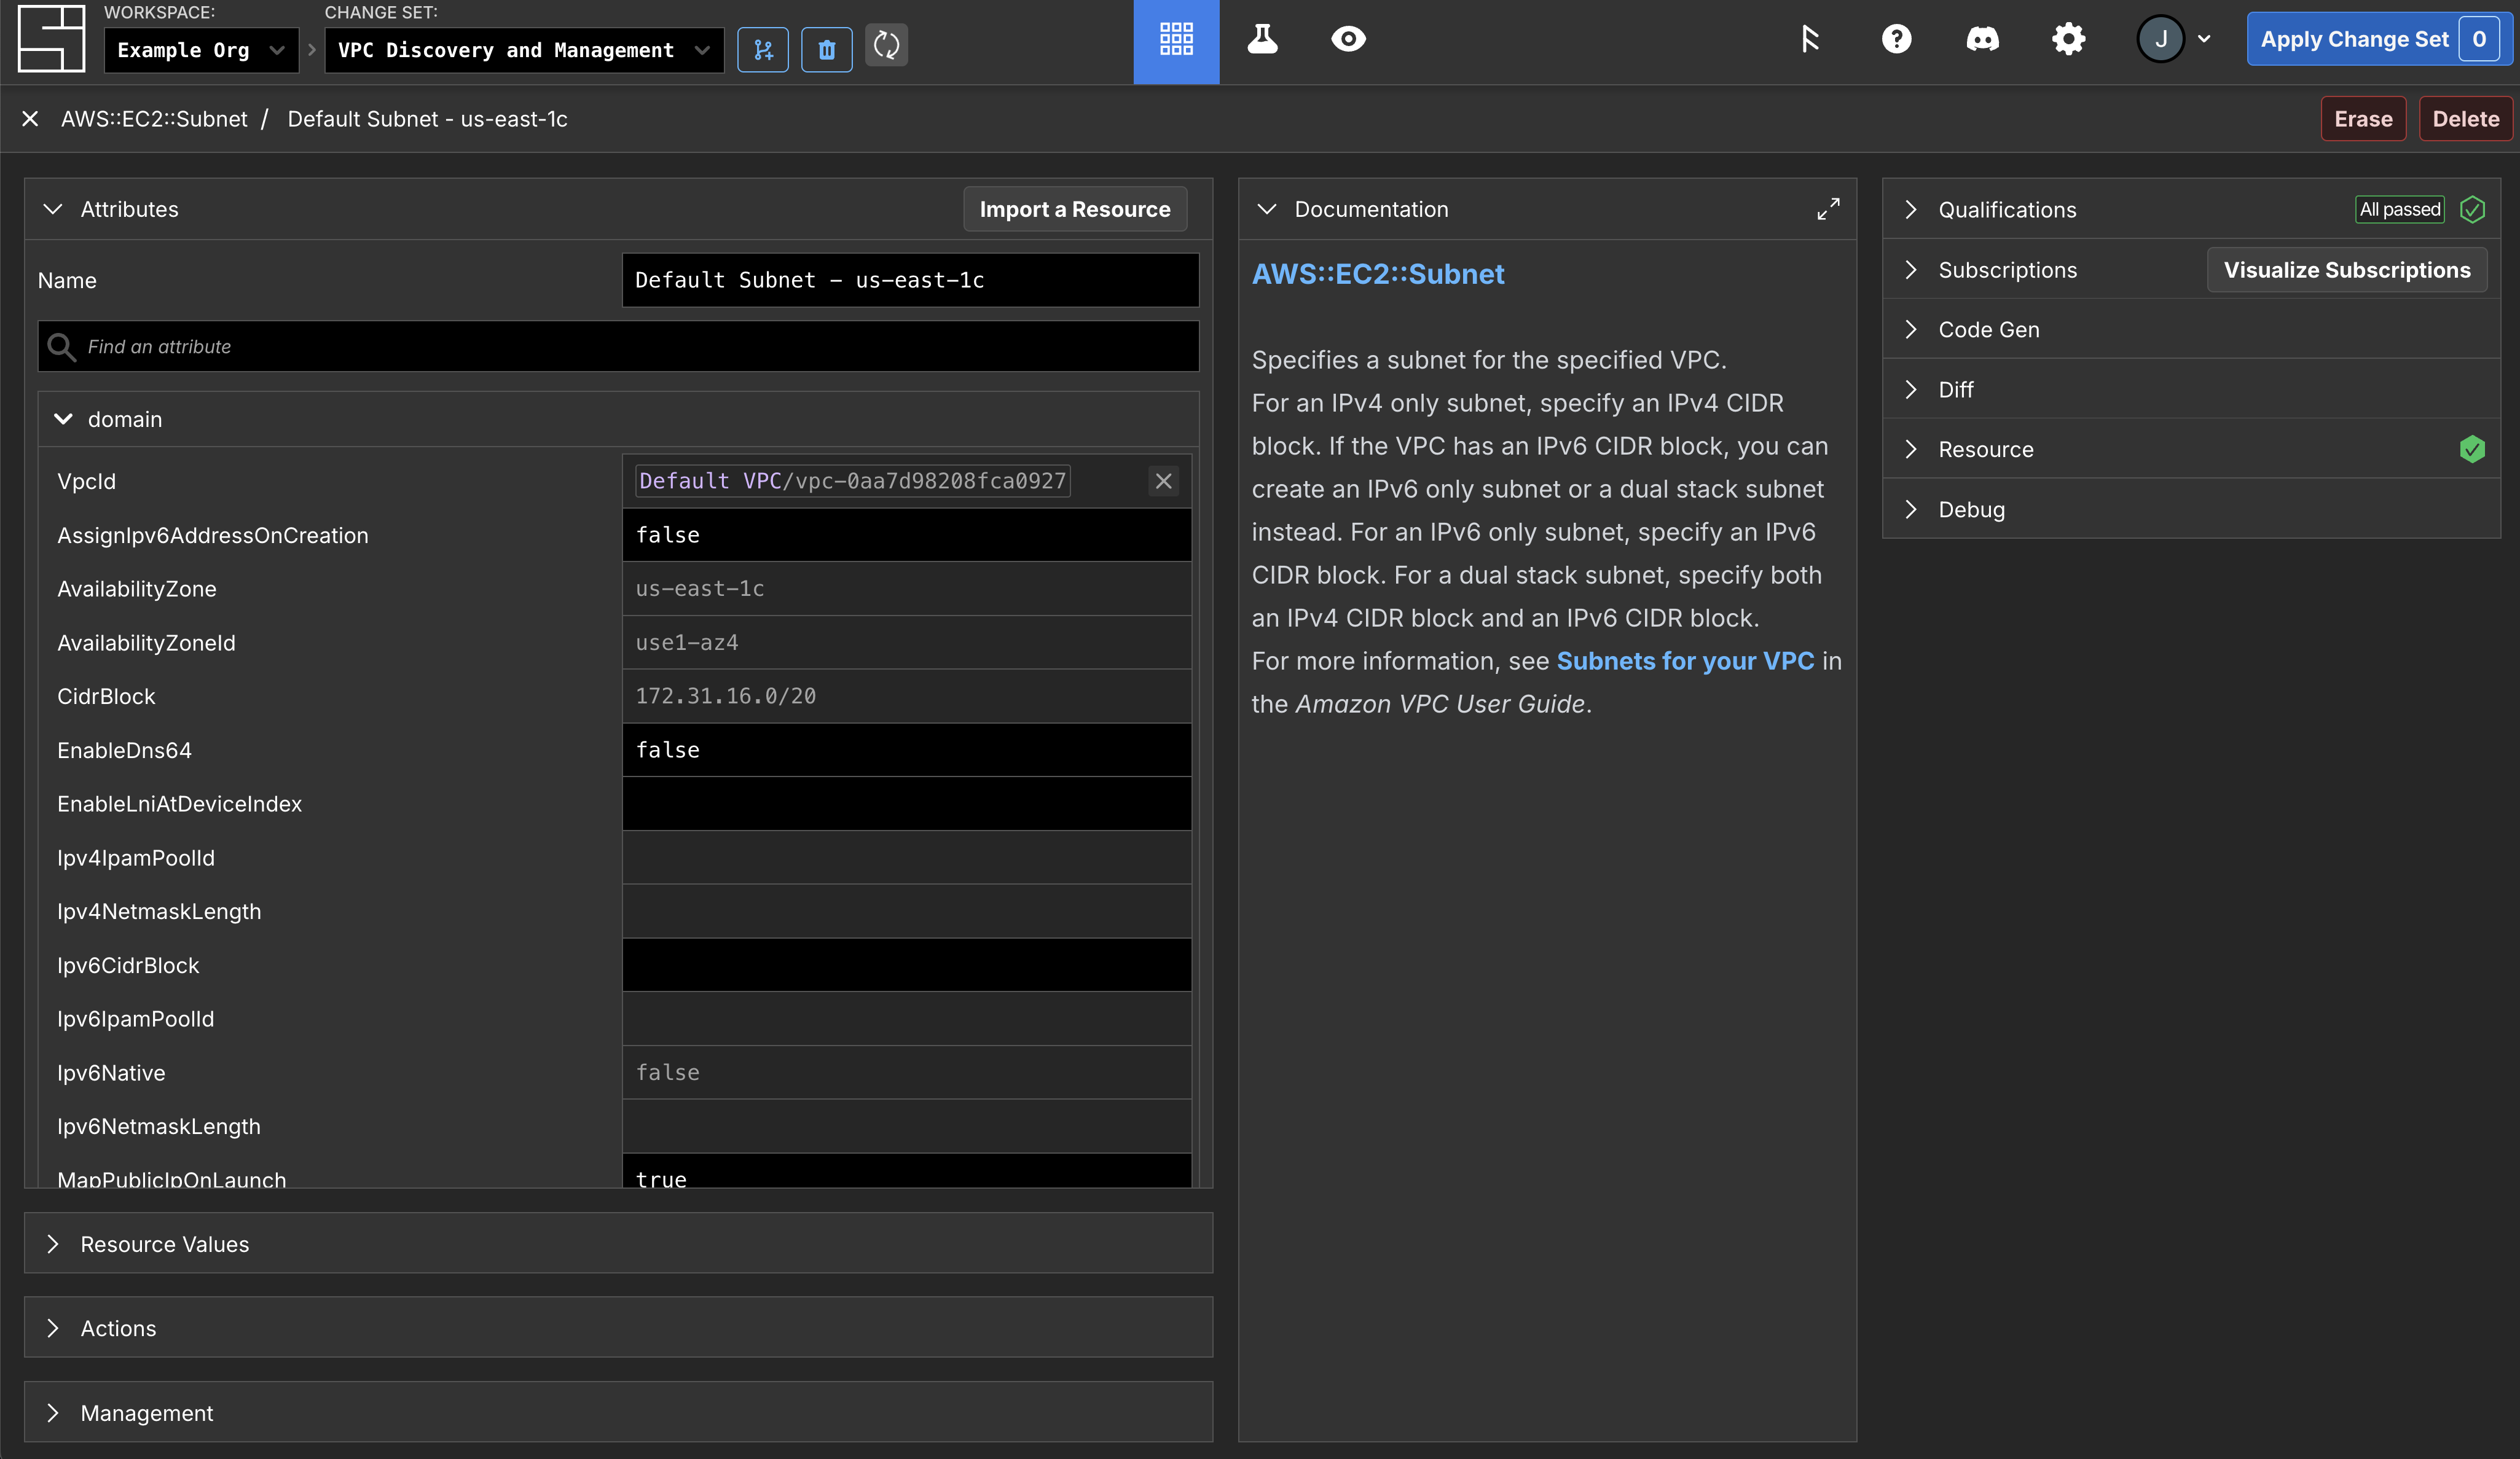
Task: Collapse the Attributes panel
Action: point(53,209)
